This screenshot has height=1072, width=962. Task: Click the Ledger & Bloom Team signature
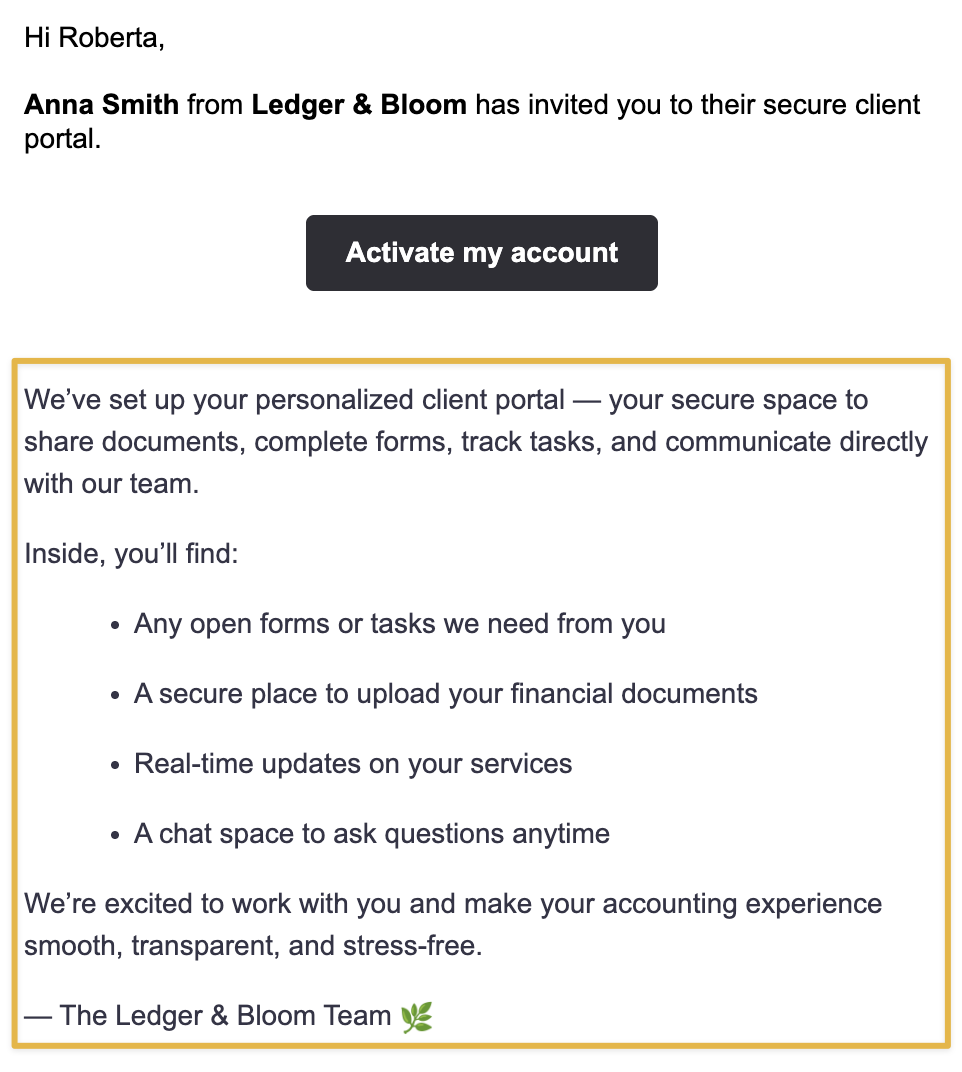click(x=208, y=1016)
